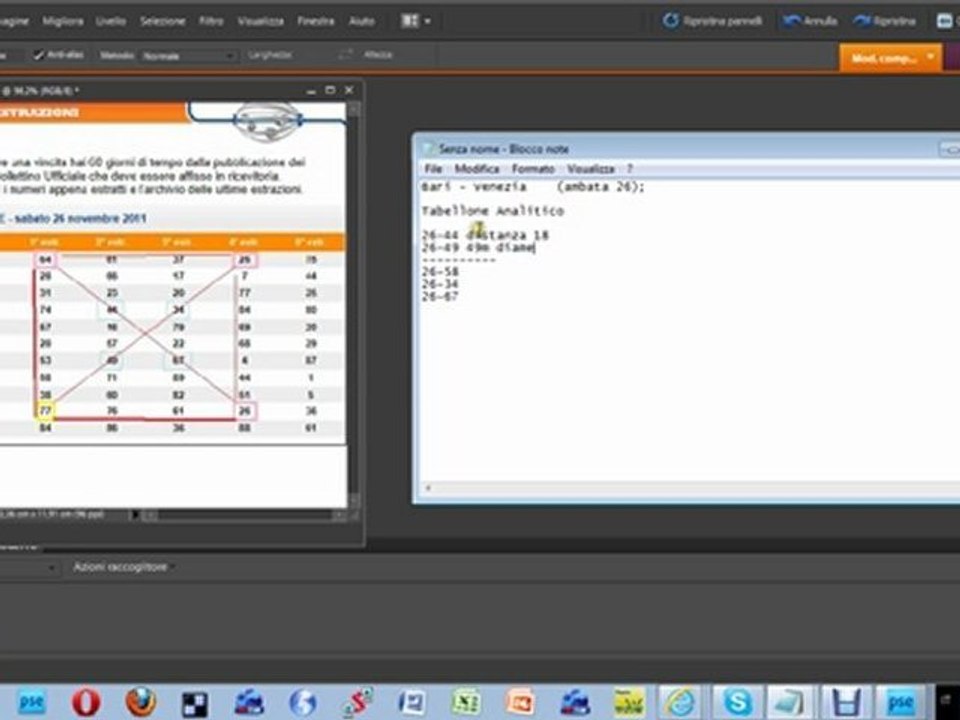Expand the Azioni raccoglitore dropdown
Image resolution: width=960 pixels, height=720 pixels.
[123, 568]
